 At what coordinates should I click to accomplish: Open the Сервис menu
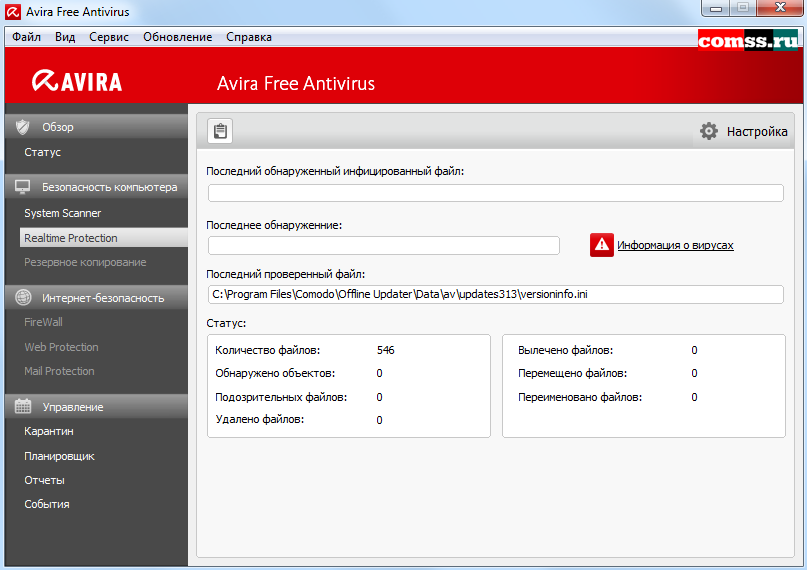109,37
